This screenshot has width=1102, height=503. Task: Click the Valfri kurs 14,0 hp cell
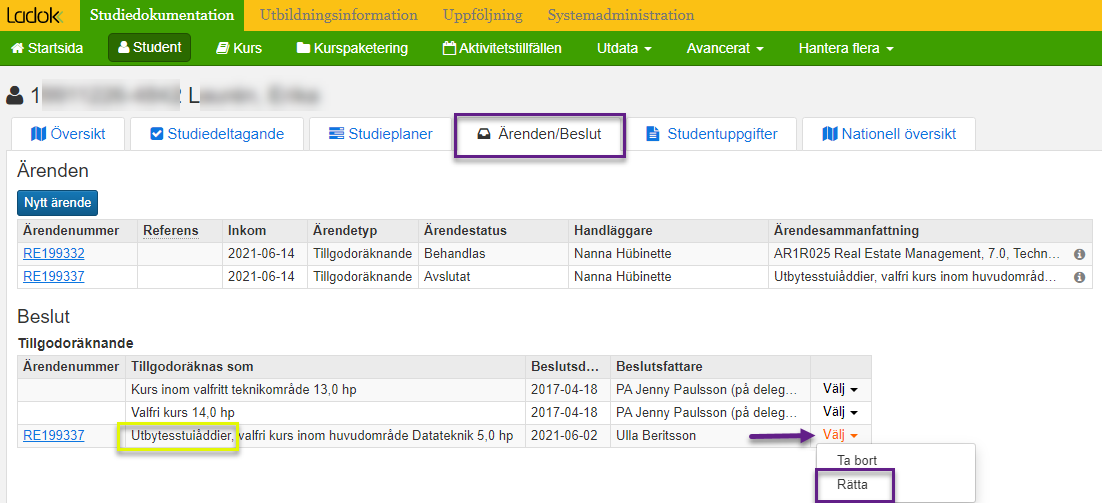(x=325, y=412)
